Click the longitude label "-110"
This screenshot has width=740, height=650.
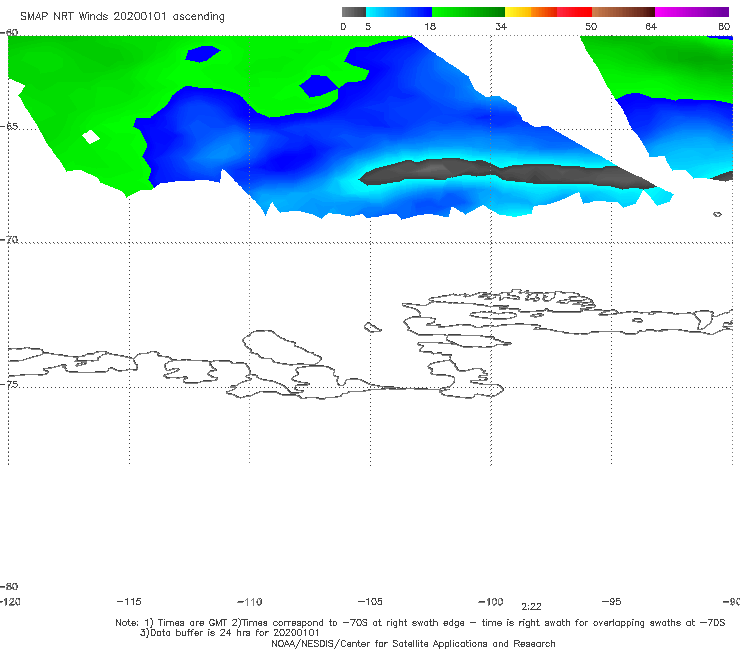pyautogui.click(x=250, y=602)
